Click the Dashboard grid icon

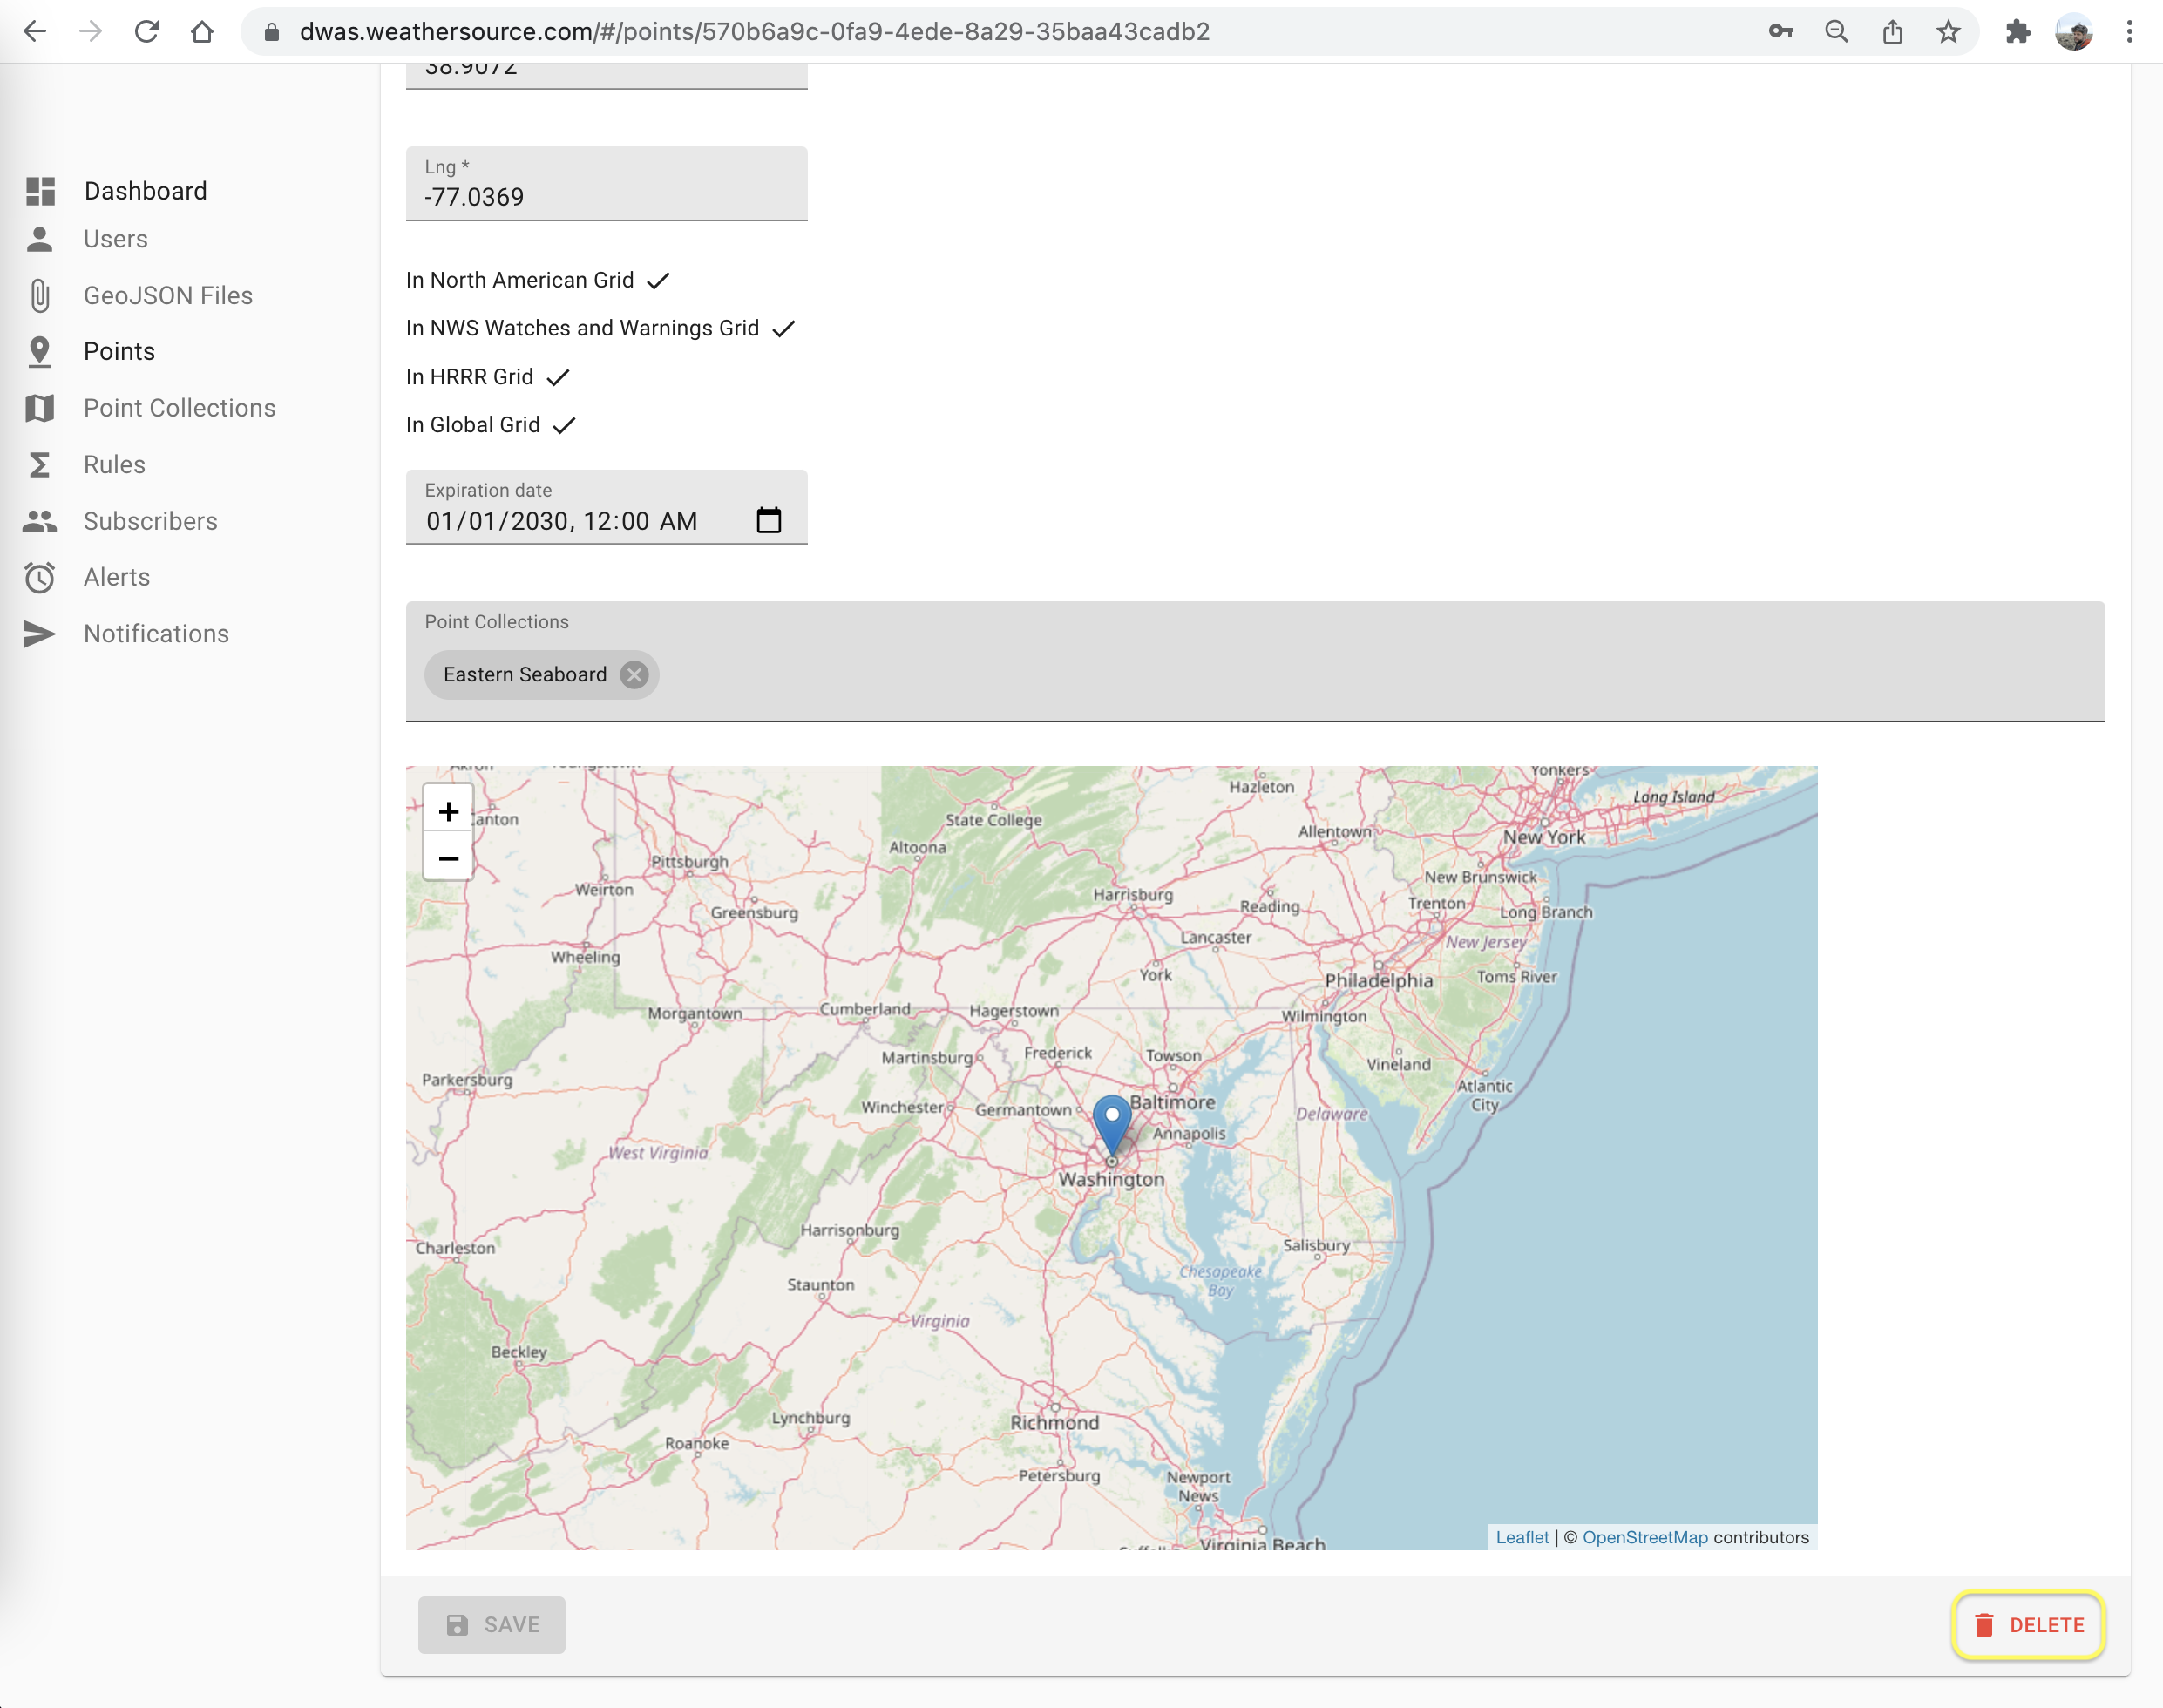pyautogui.click(x=40, y=191)
